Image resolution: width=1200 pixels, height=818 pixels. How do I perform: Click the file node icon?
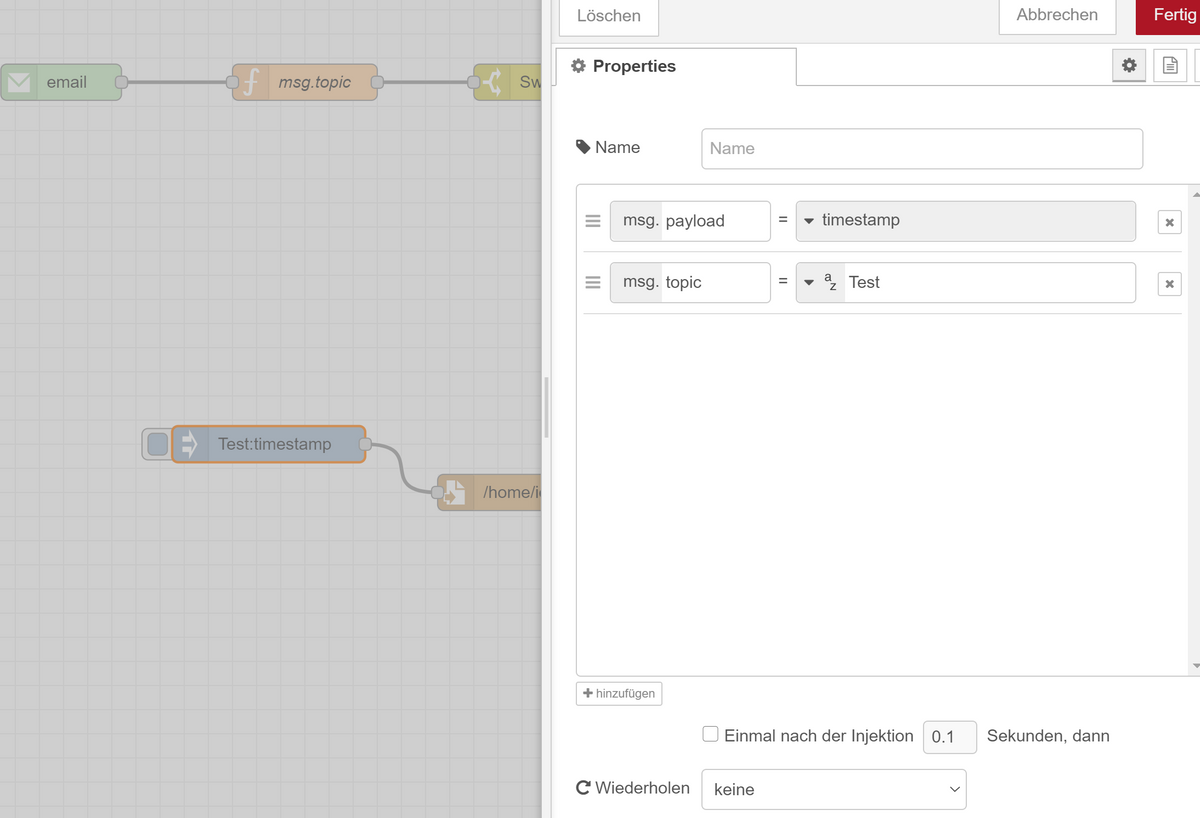(455, 492)
